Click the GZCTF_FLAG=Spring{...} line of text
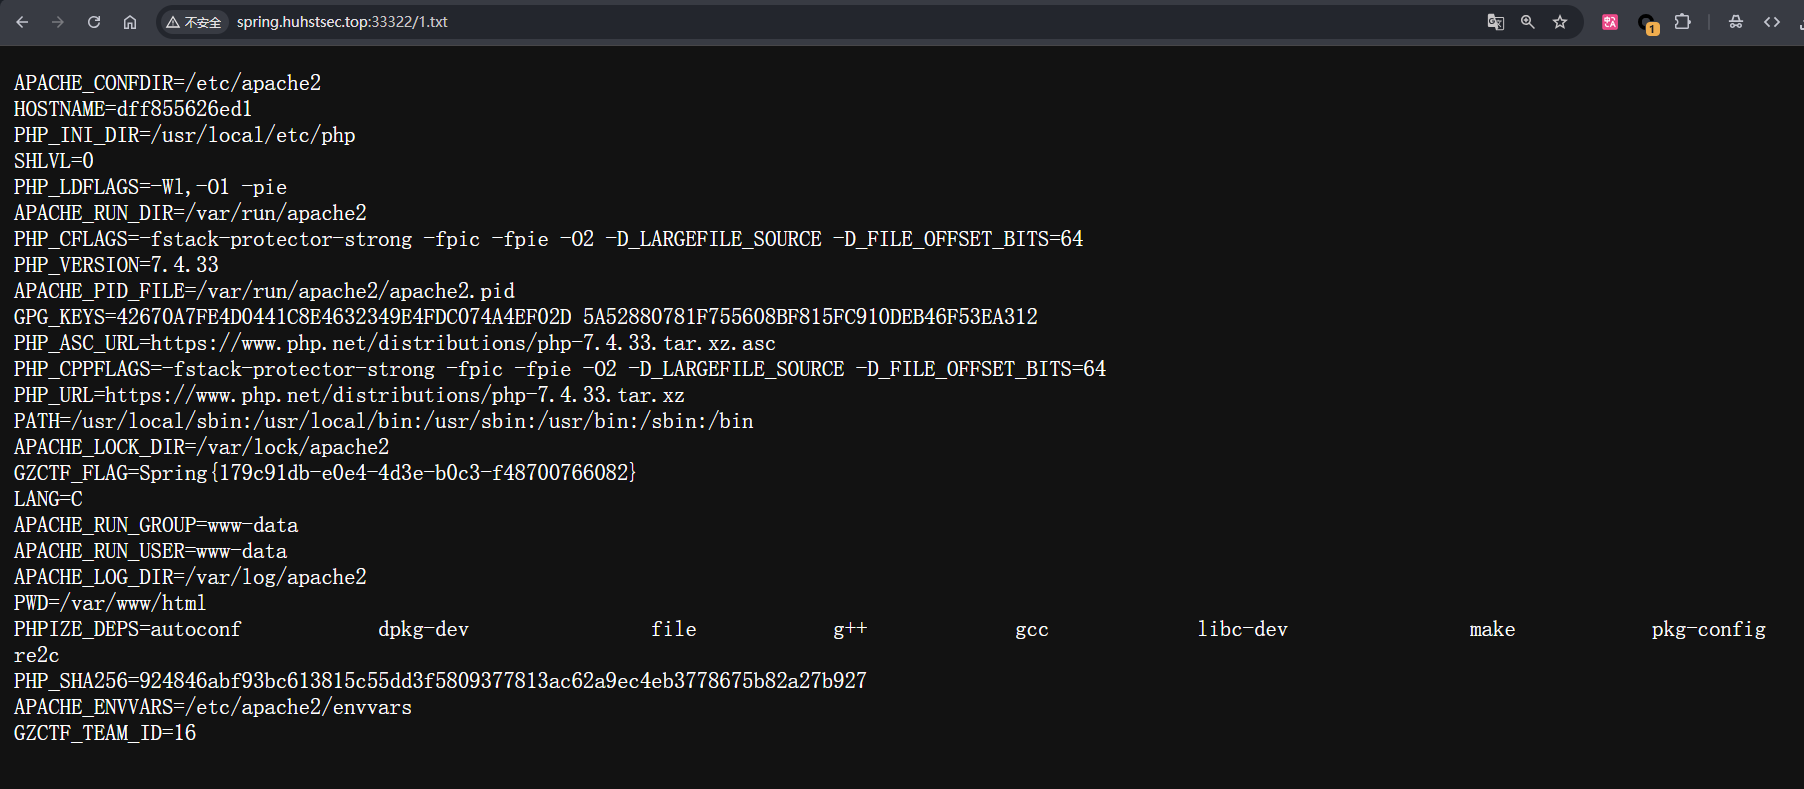1804x789 pixels. click(x=325, y=473)
